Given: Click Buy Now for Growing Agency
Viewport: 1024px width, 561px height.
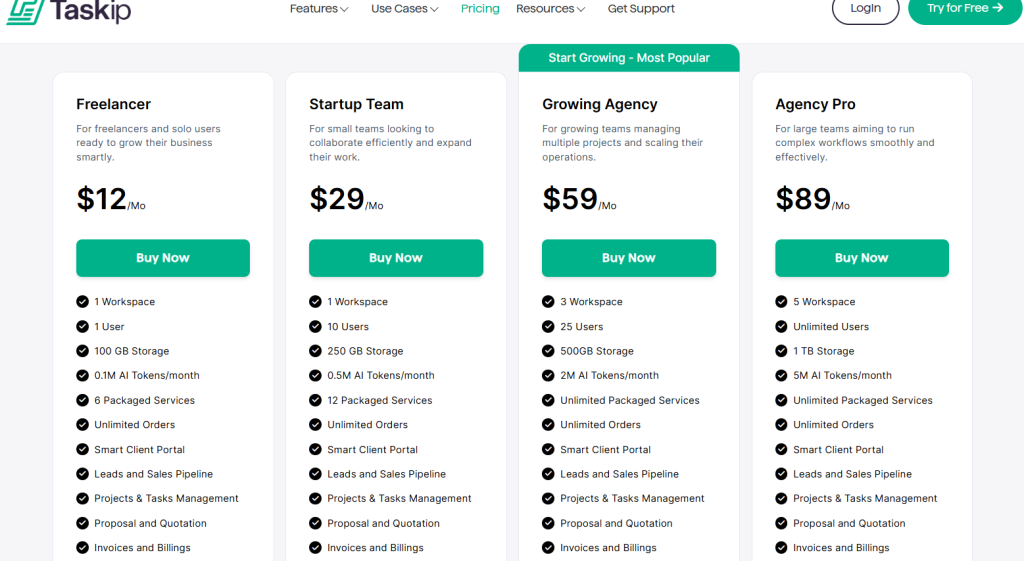Looking at the screenshot, I should tap(629, 258).
